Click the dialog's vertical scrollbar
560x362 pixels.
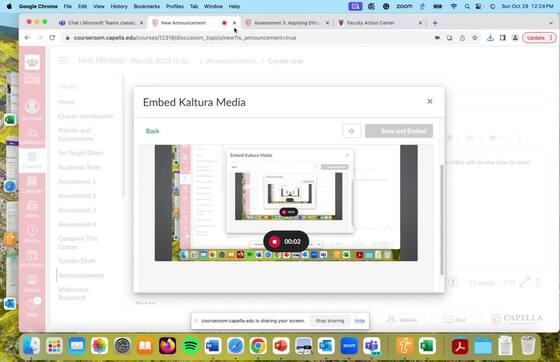[x=442, y=220]
